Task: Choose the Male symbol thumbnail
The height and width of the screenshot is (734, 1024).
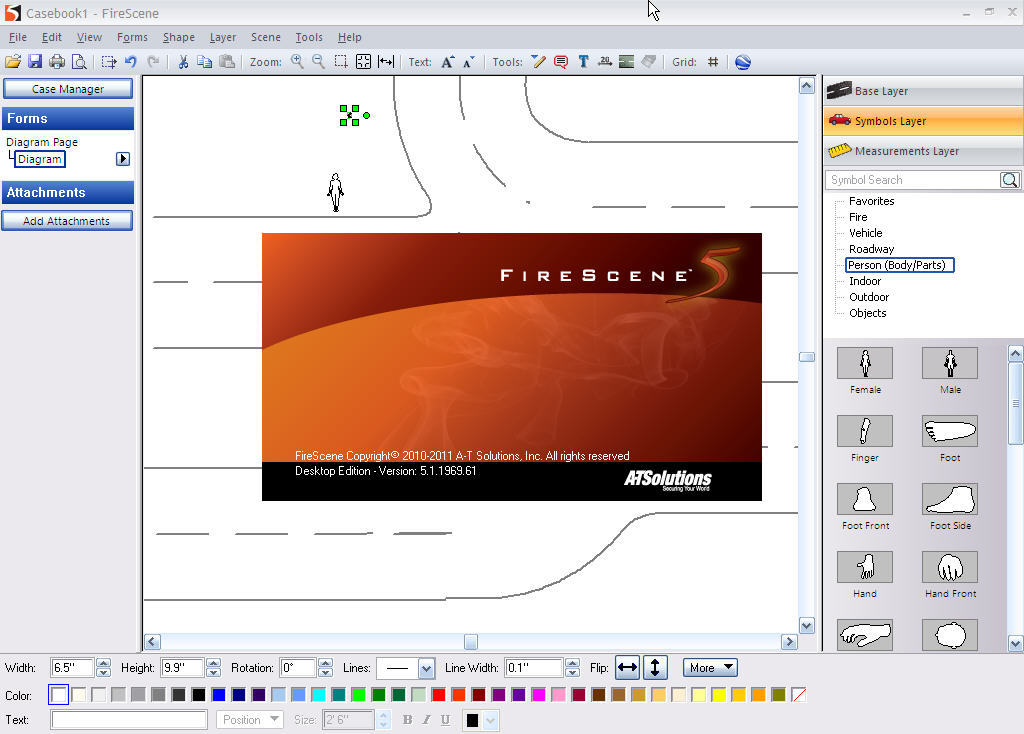Action: 950,363
